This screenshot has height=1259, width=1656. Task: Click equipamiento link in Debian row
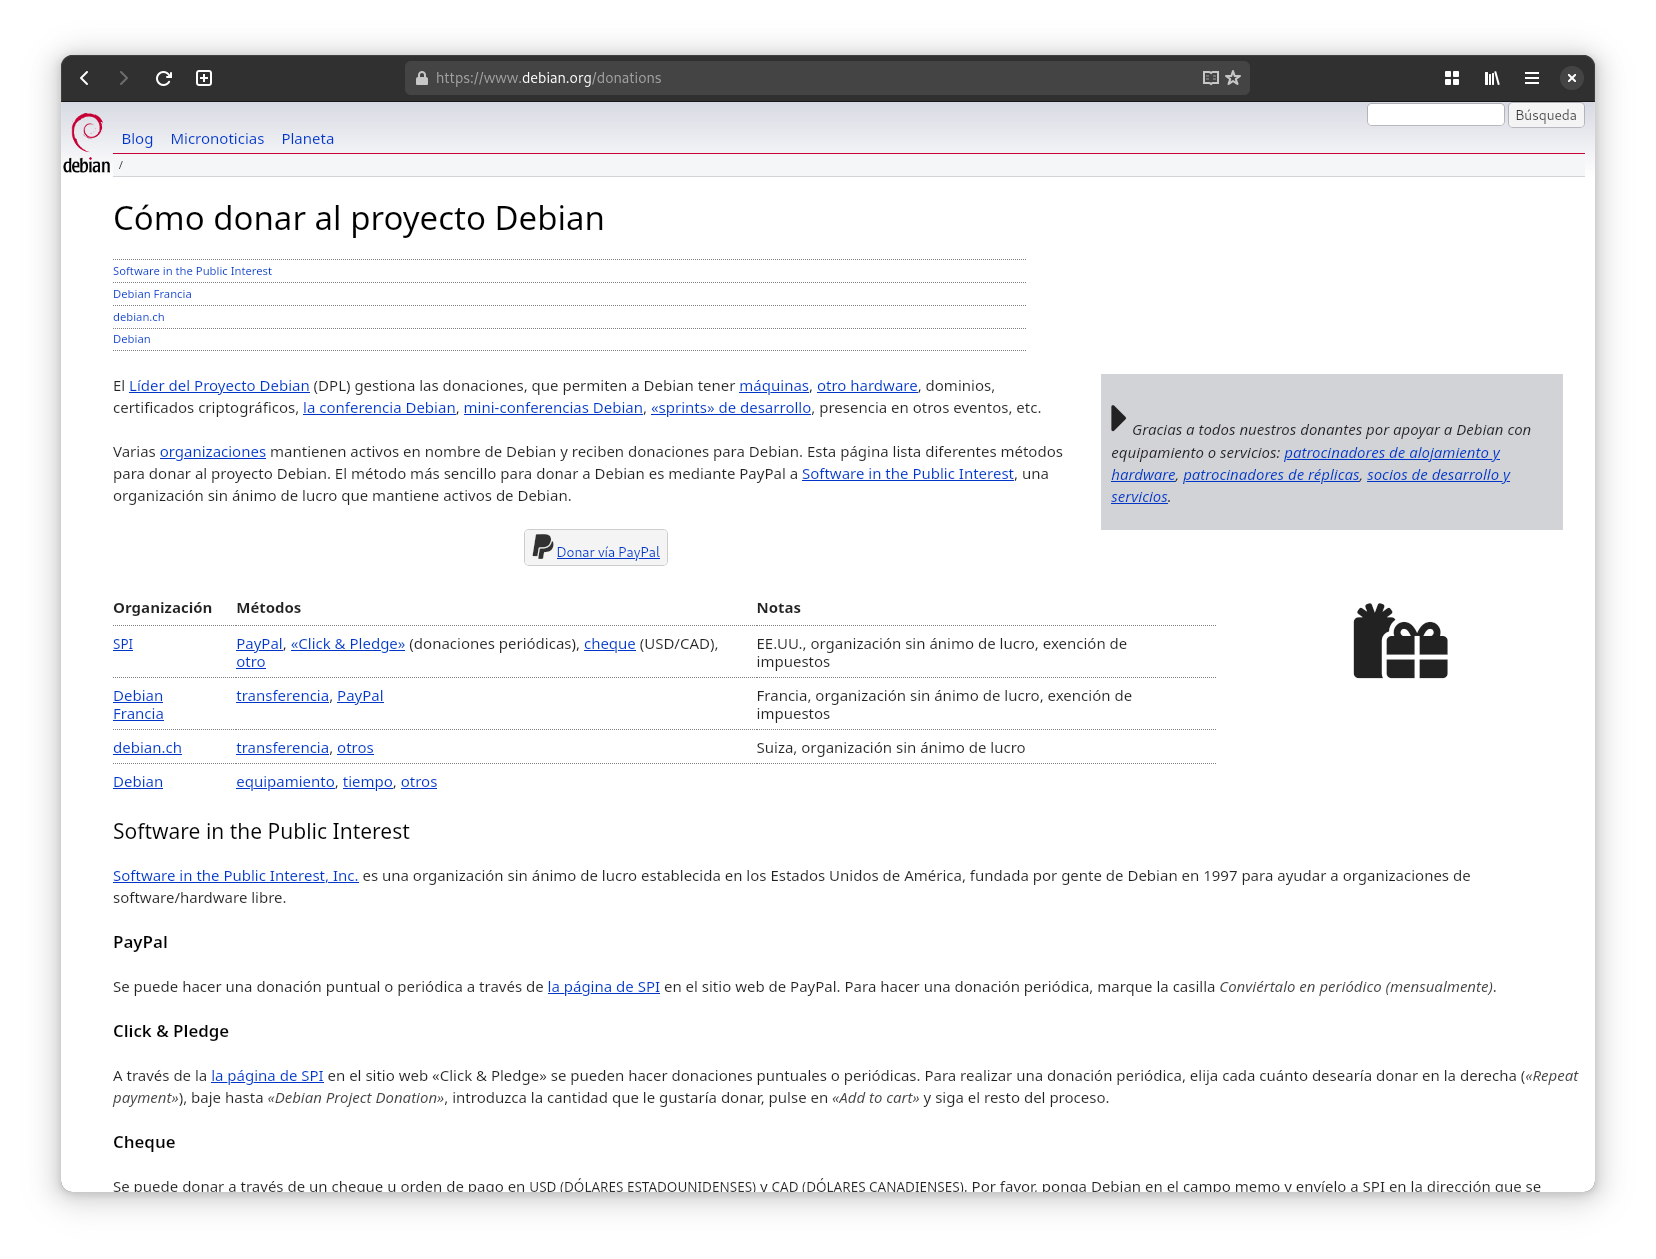pos(285,782)
